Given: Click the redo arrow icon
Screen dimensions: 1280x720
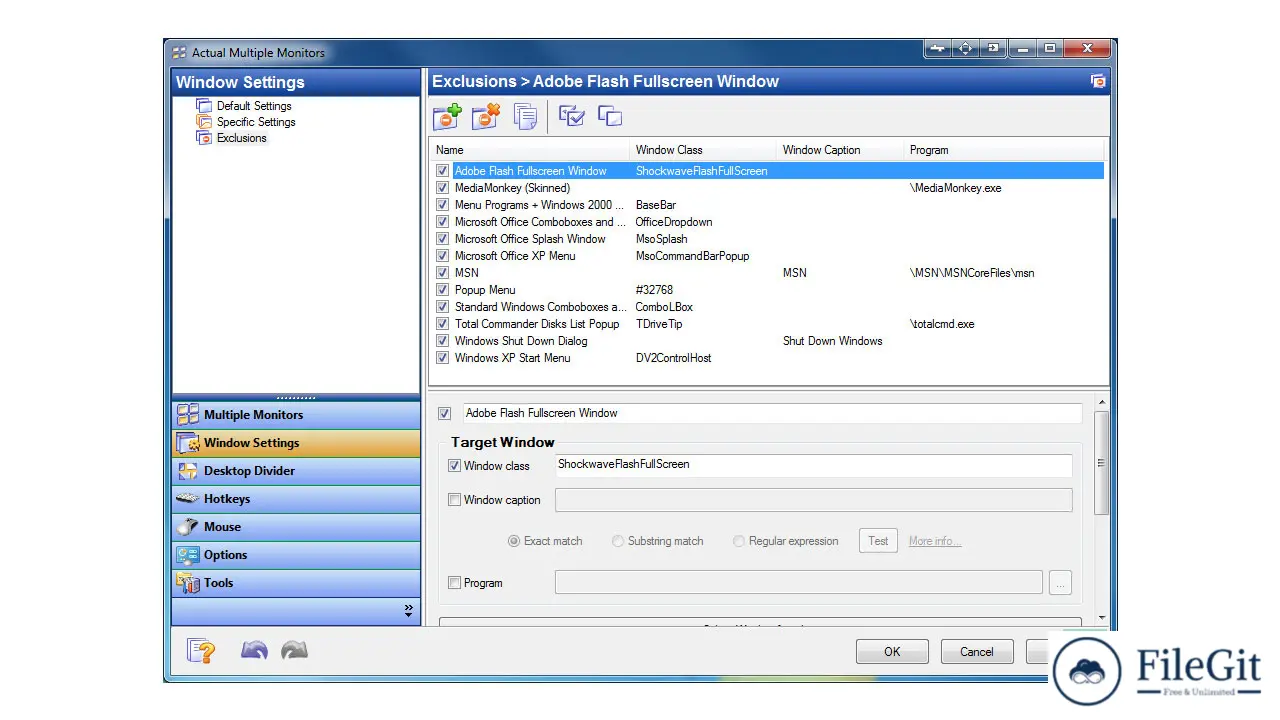Looking at the screenshot, I should (294, 651).
